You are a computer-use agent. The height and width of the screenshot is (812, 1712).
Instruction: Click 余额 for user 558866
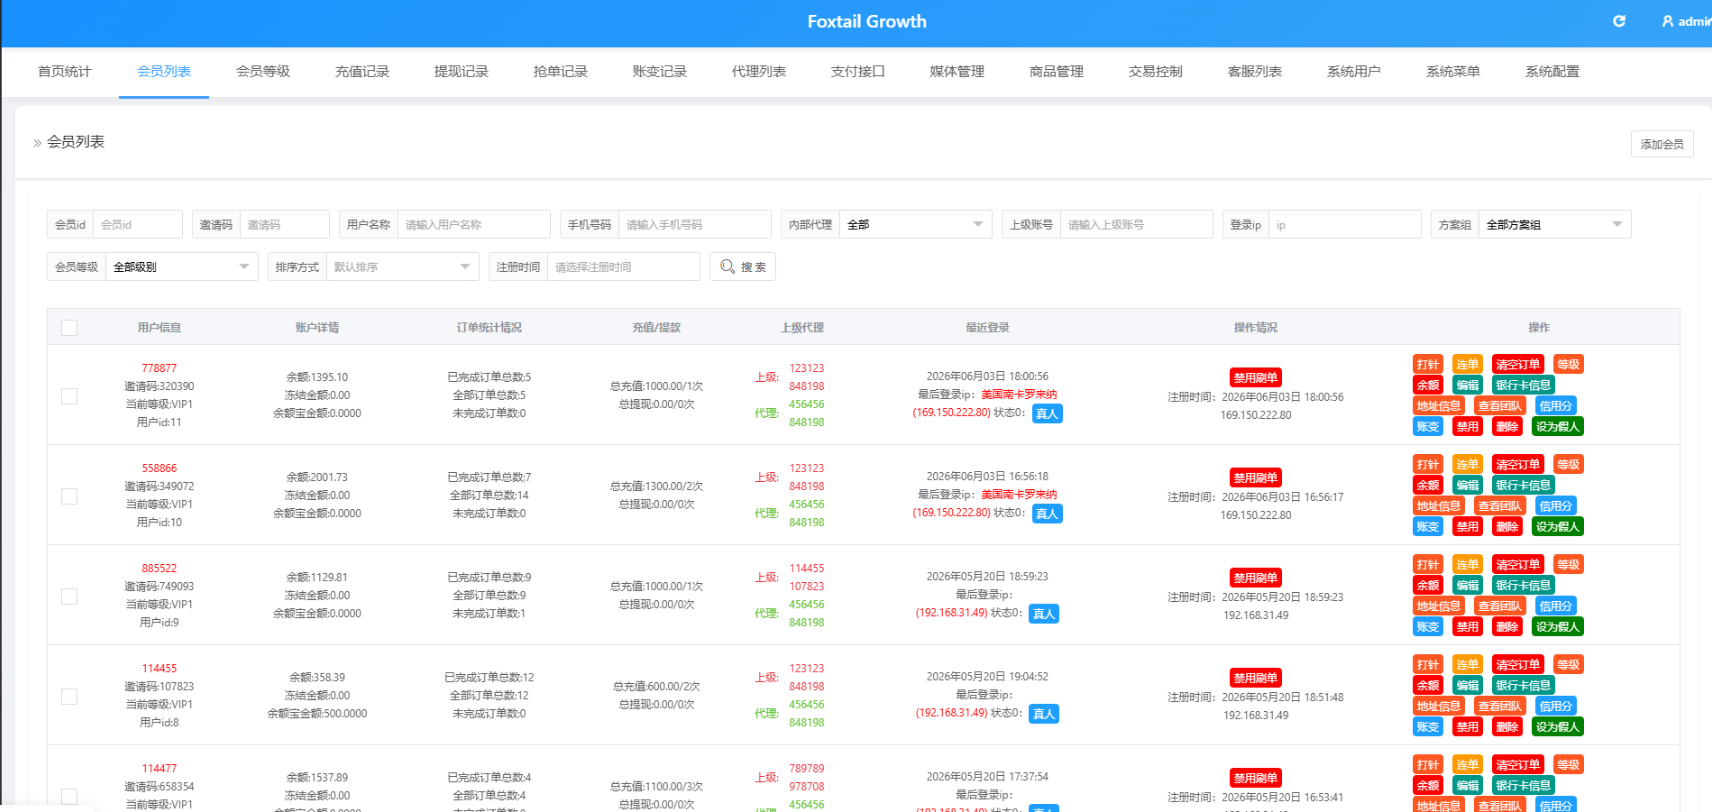[1428, 485]
